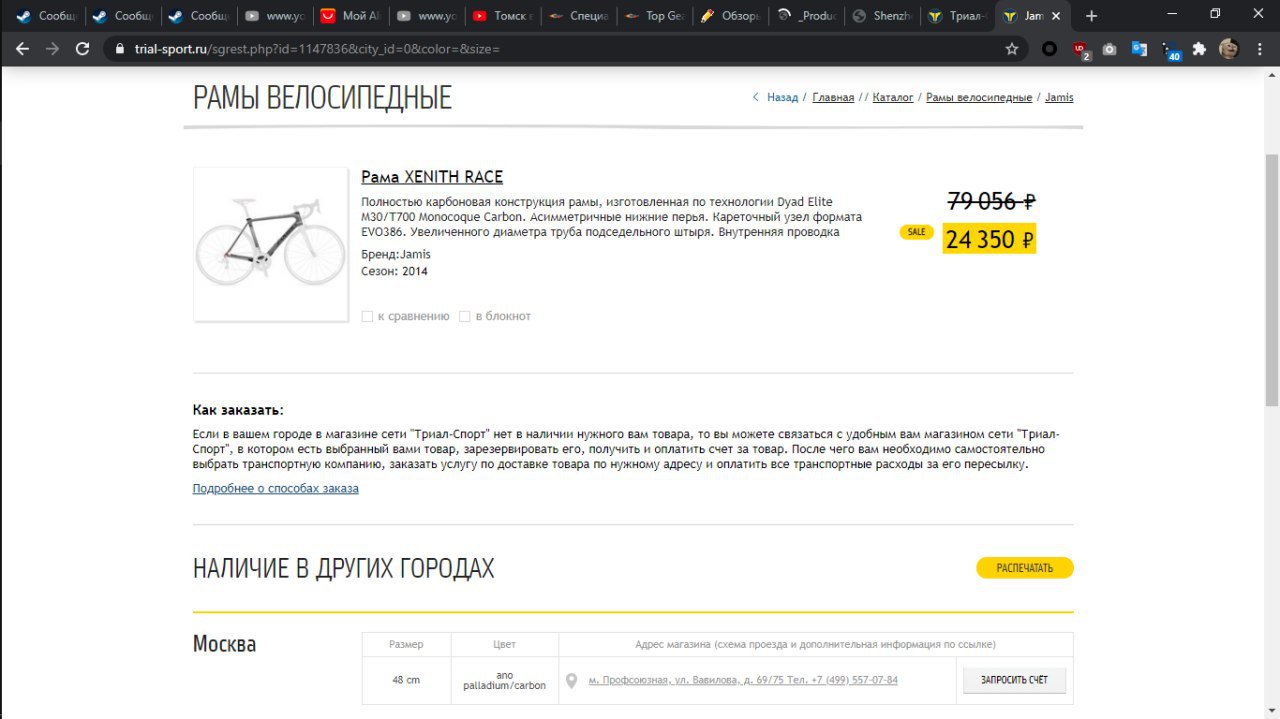Click the padlock site info icon

click(120, 48)
